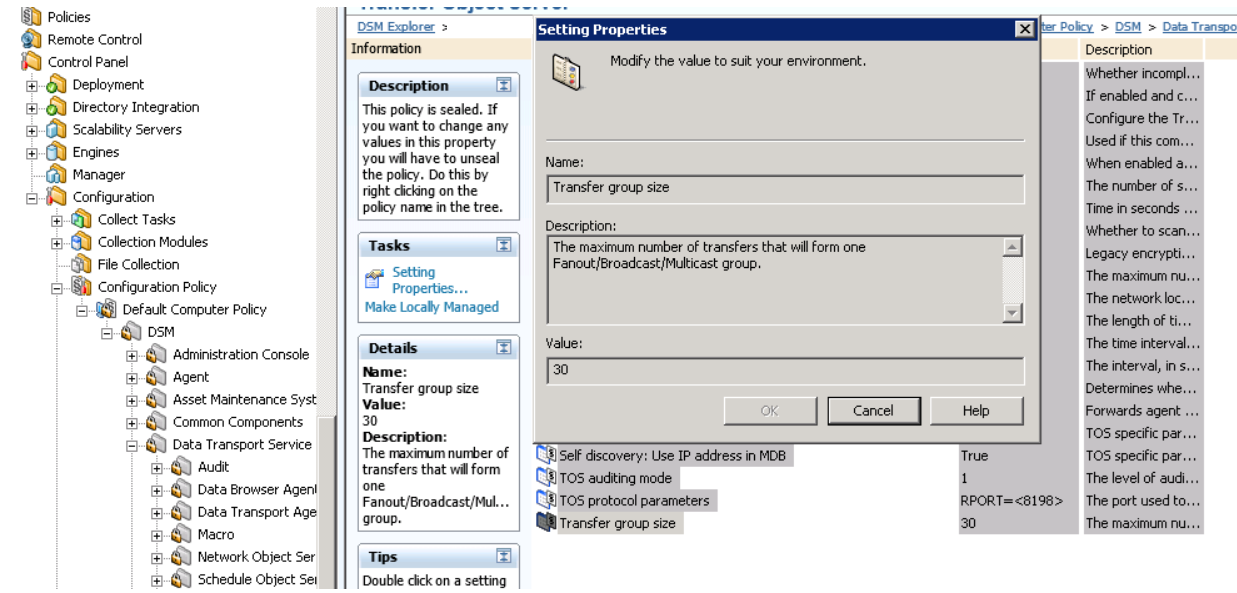Image resolution: width=1237 pixels, height=593 pixels.
Task: Click the Policies tree icon
Action: (31, 17)
